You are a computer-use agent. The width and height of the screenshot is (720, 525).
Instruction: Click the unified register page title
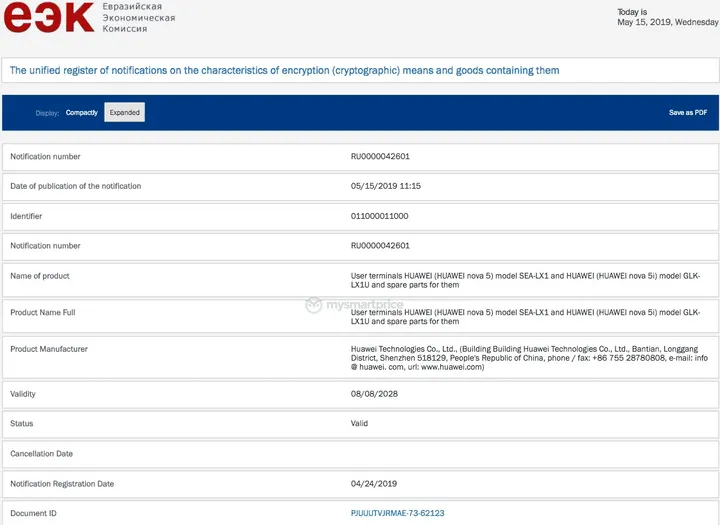284,70
